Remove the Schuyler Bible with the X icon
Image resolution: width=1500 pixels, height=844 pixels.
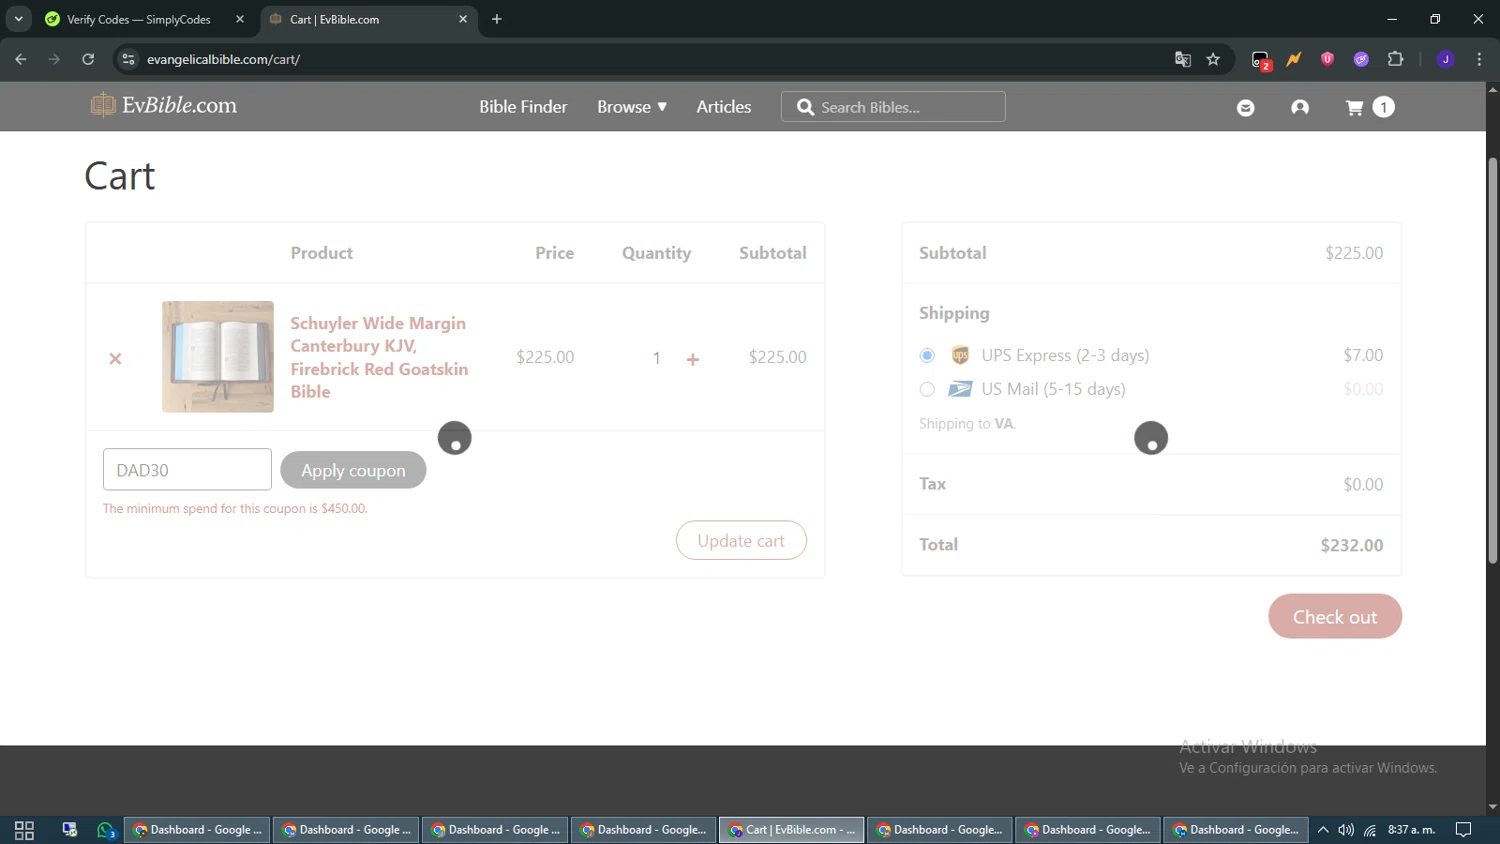point(115,358)
